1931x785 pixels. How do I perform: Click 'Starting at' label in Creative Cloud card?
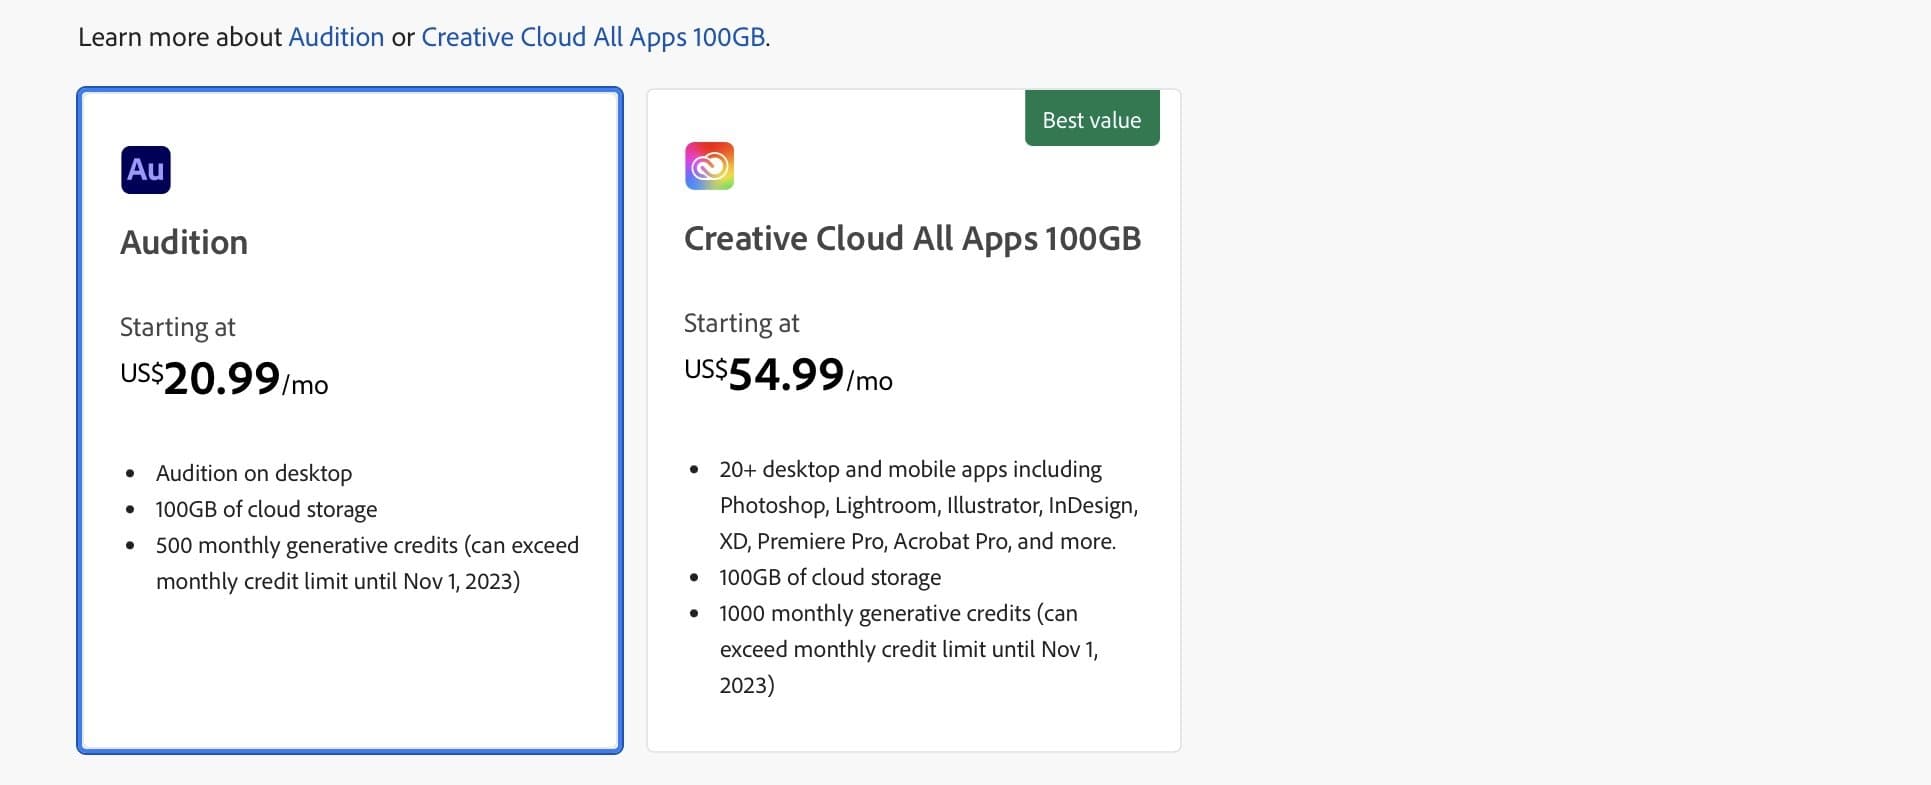coord(742,323)
